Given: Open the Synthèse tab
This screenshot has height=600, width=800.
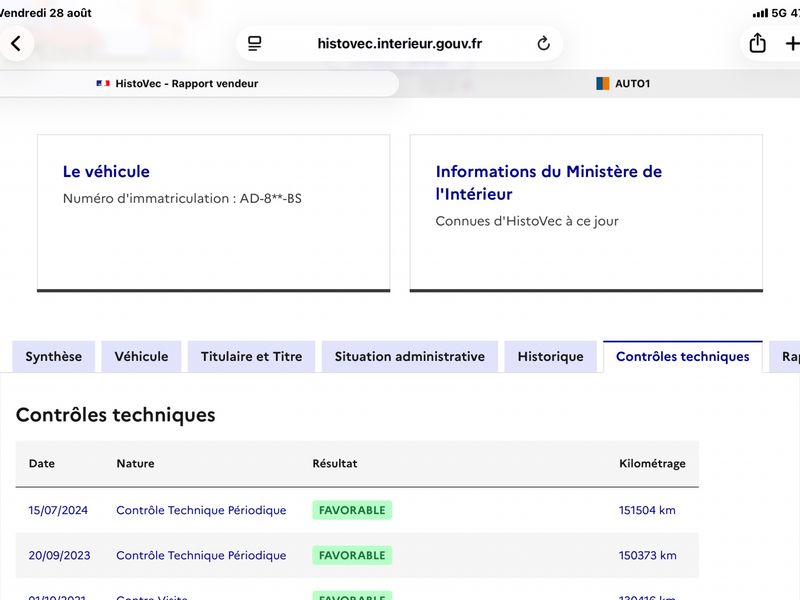Looking at the screenshot, I should [x=54, y=357].
